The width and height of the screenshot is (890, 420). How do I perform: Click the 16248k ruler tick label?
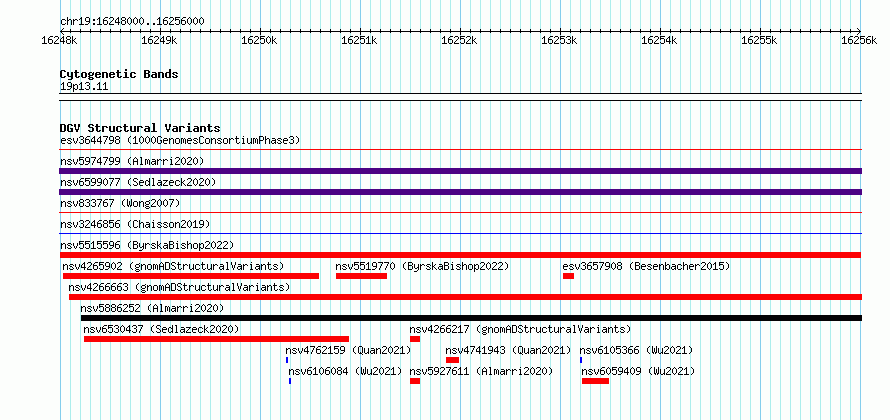(60, 40)
